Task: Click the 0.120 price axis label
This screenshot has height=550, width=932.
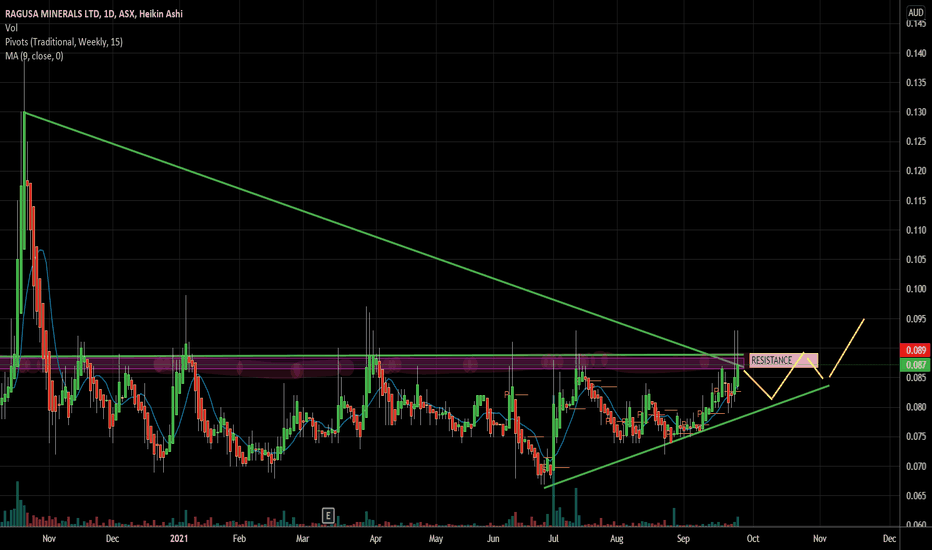Action: coord(915,171)
